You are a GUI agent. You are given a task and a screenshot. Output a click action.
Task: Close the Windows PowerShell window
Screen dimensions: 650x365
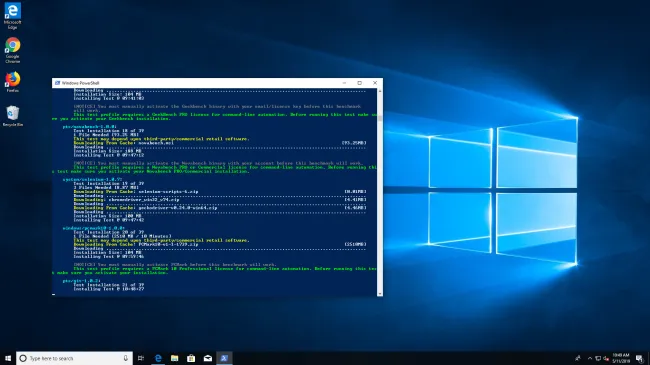coord(375,83)
